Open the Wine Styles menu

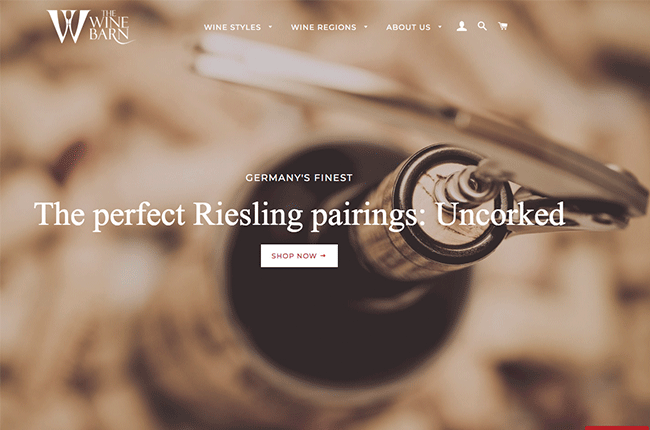pyautogui.click(x=233, y=27)
